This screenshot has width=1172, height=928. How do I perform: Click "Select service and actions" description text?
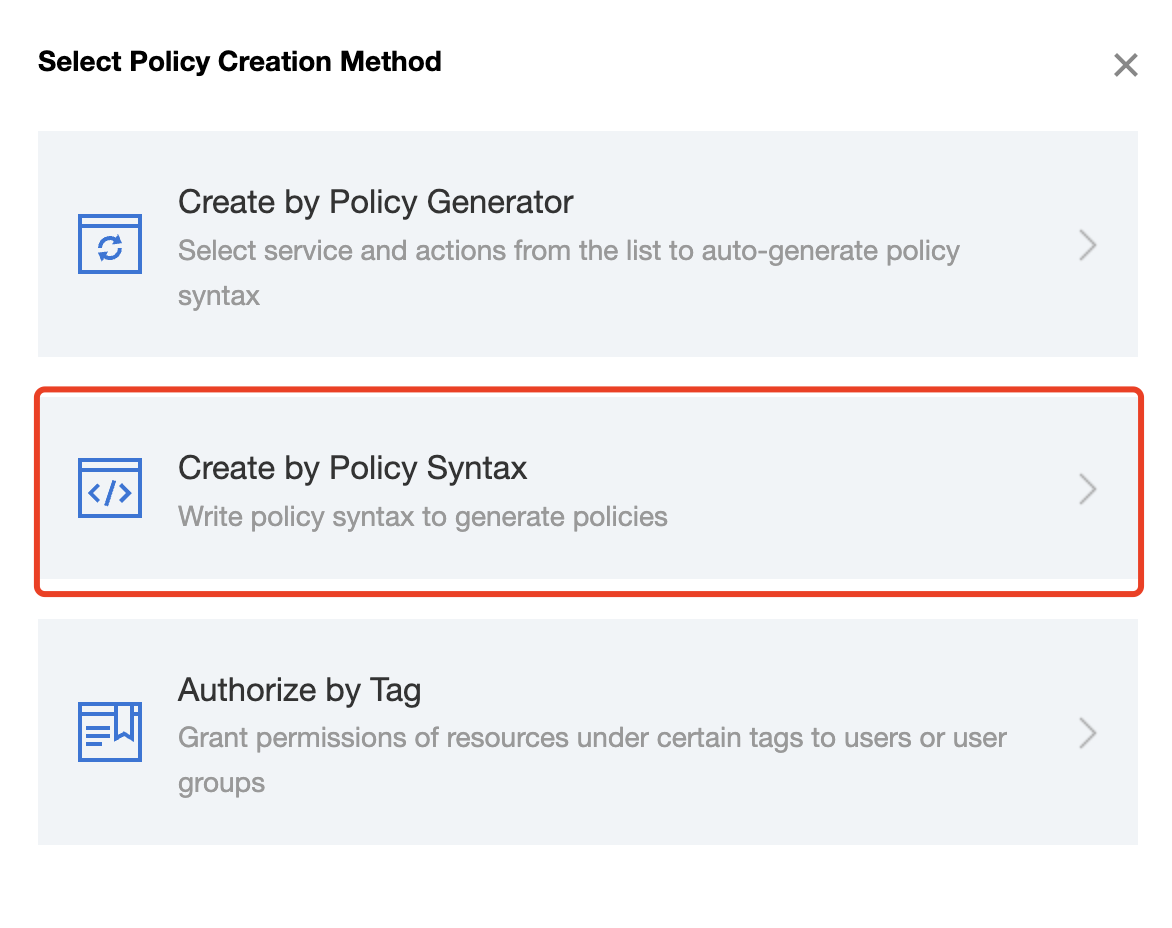(x=568, y=250)
